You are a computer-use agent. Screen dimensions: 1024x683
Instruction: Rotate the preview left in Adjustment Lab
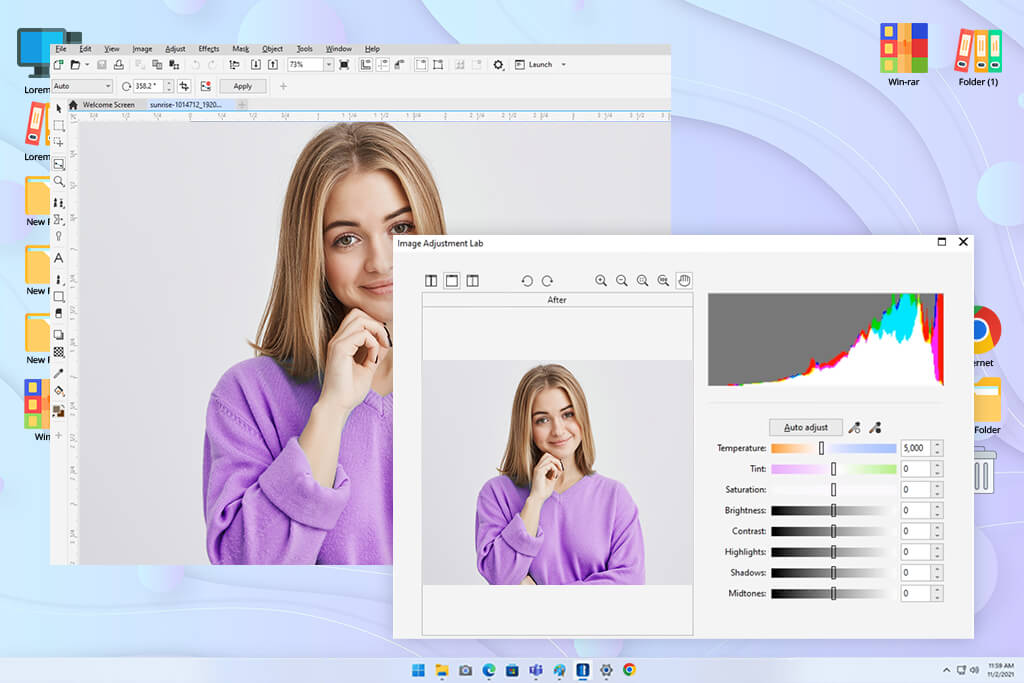[527, 281]
